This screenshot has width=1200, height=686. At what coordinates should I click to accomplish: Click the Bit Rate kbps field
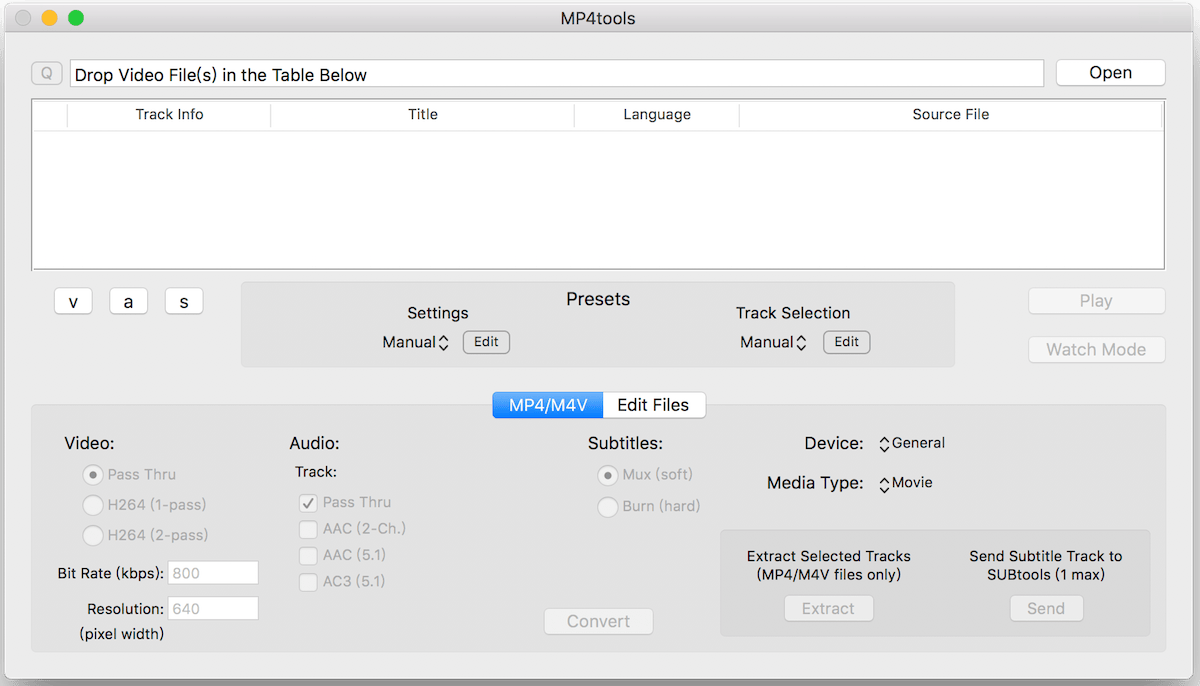click(213, 573)
